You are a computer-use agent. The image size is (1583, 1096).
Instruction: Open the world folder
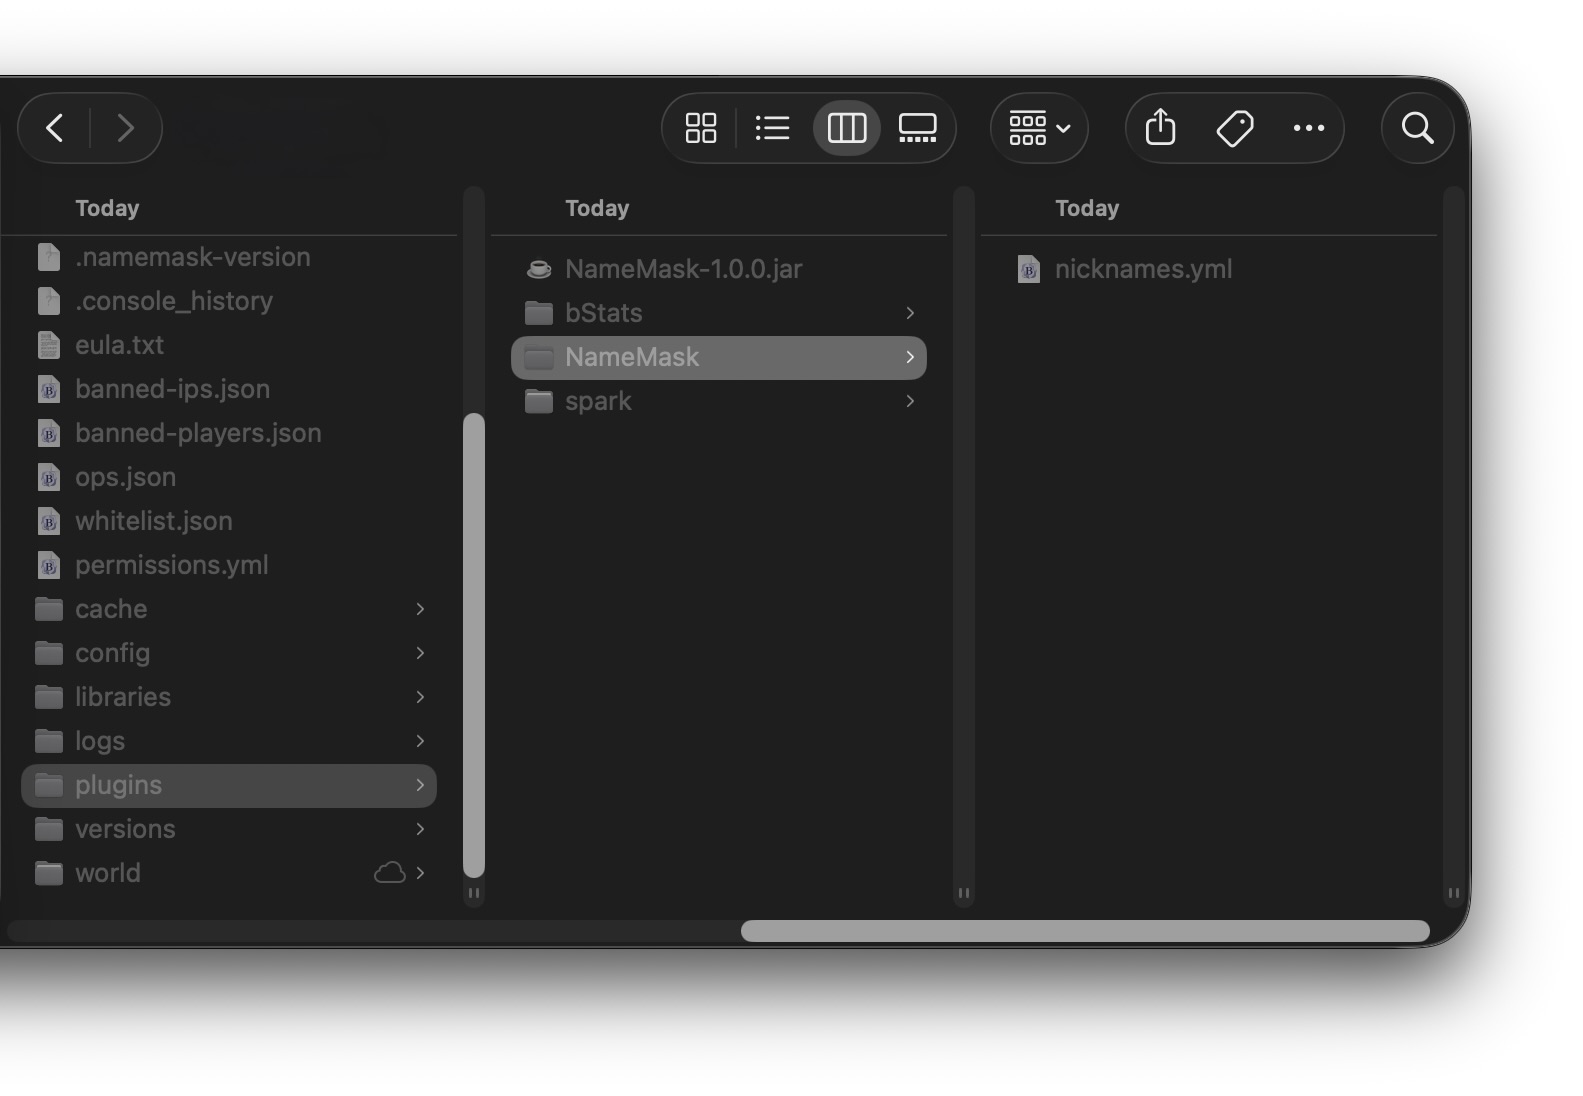pos(229,873)
